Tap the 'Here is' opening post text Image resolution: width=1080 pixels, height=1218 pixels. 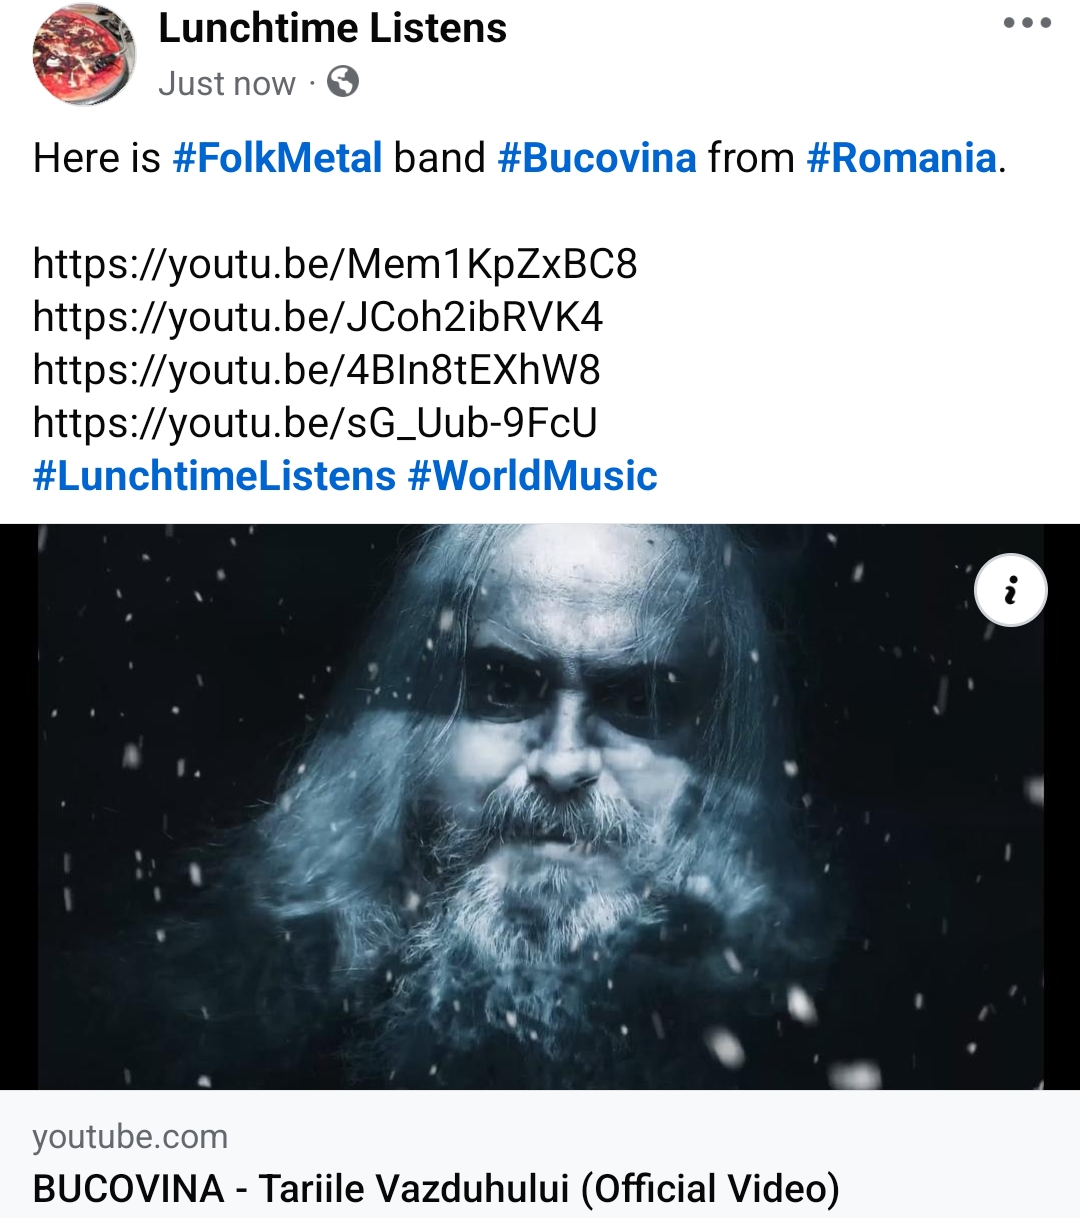(96, 158)
